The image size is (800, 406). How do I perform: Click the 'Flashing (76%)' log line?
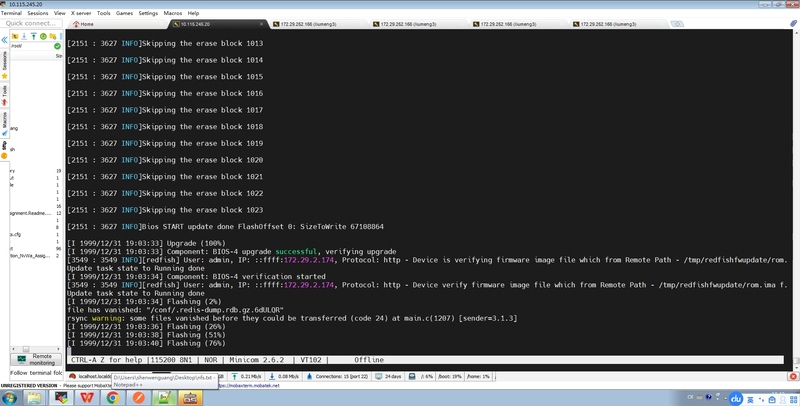146,343
